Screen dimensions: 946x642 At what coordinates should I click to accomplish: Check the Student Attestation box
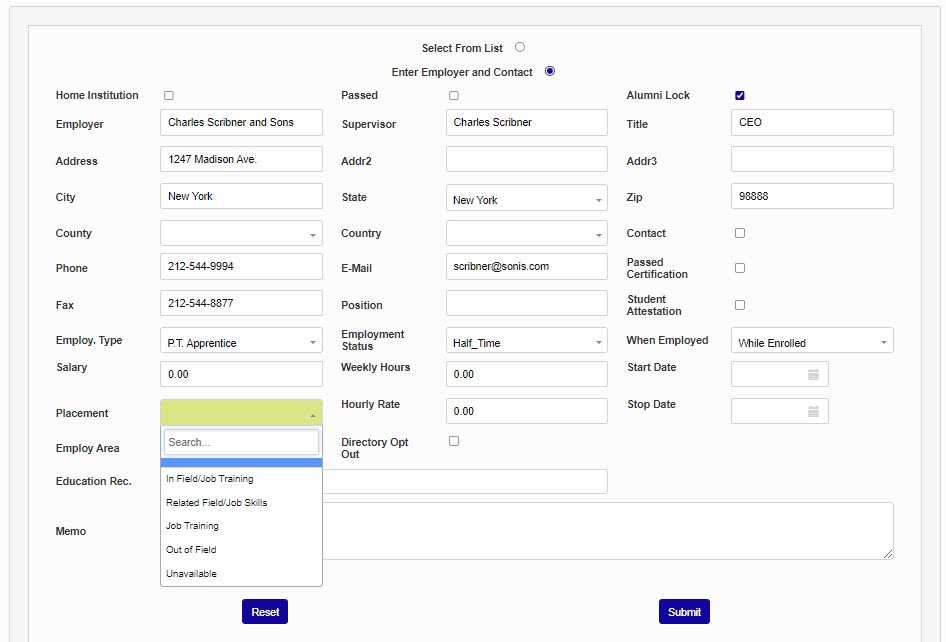click(x=740, y=305)
